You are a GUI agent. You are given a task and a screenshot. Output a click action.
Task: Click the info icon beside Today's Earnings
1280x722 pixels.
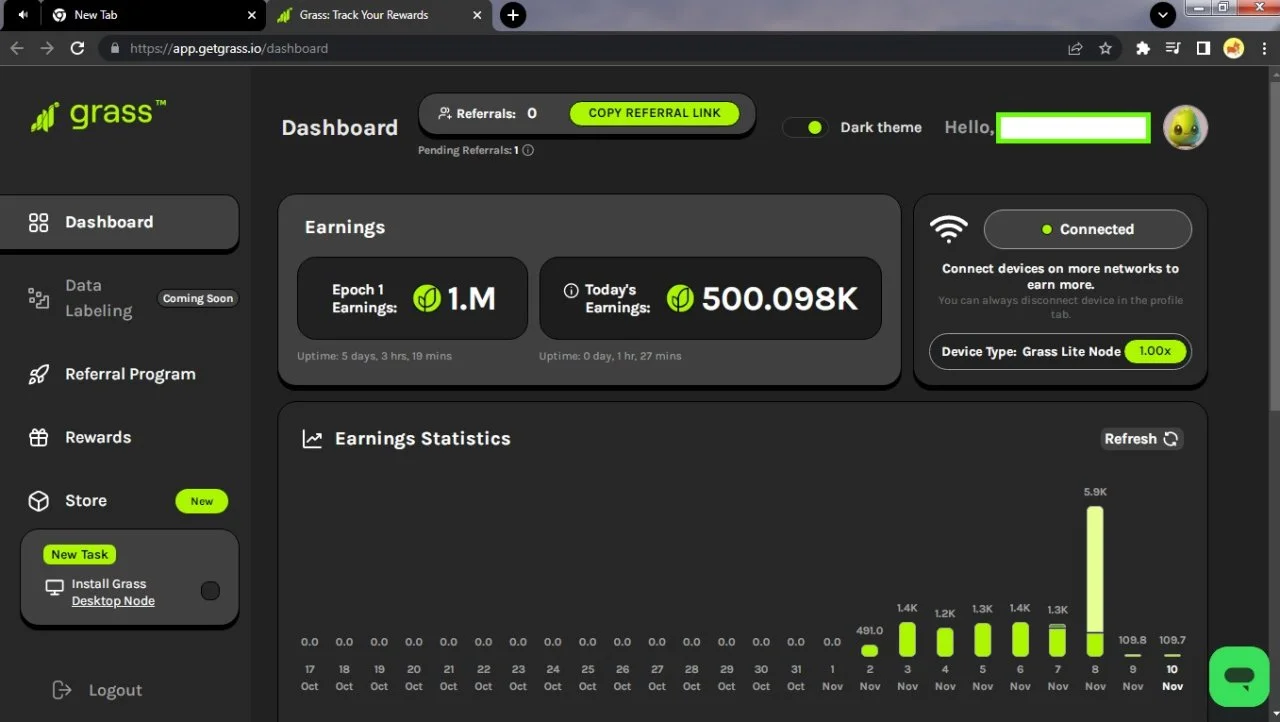coord(571,291)
